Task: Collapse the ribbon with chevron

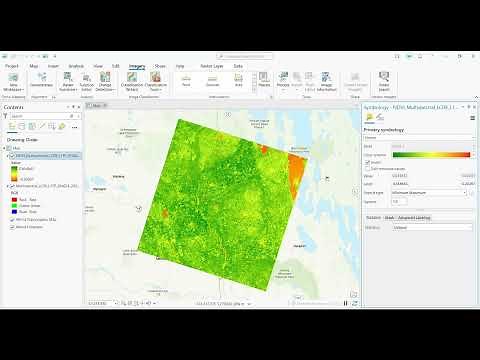Action: (476, 97)
